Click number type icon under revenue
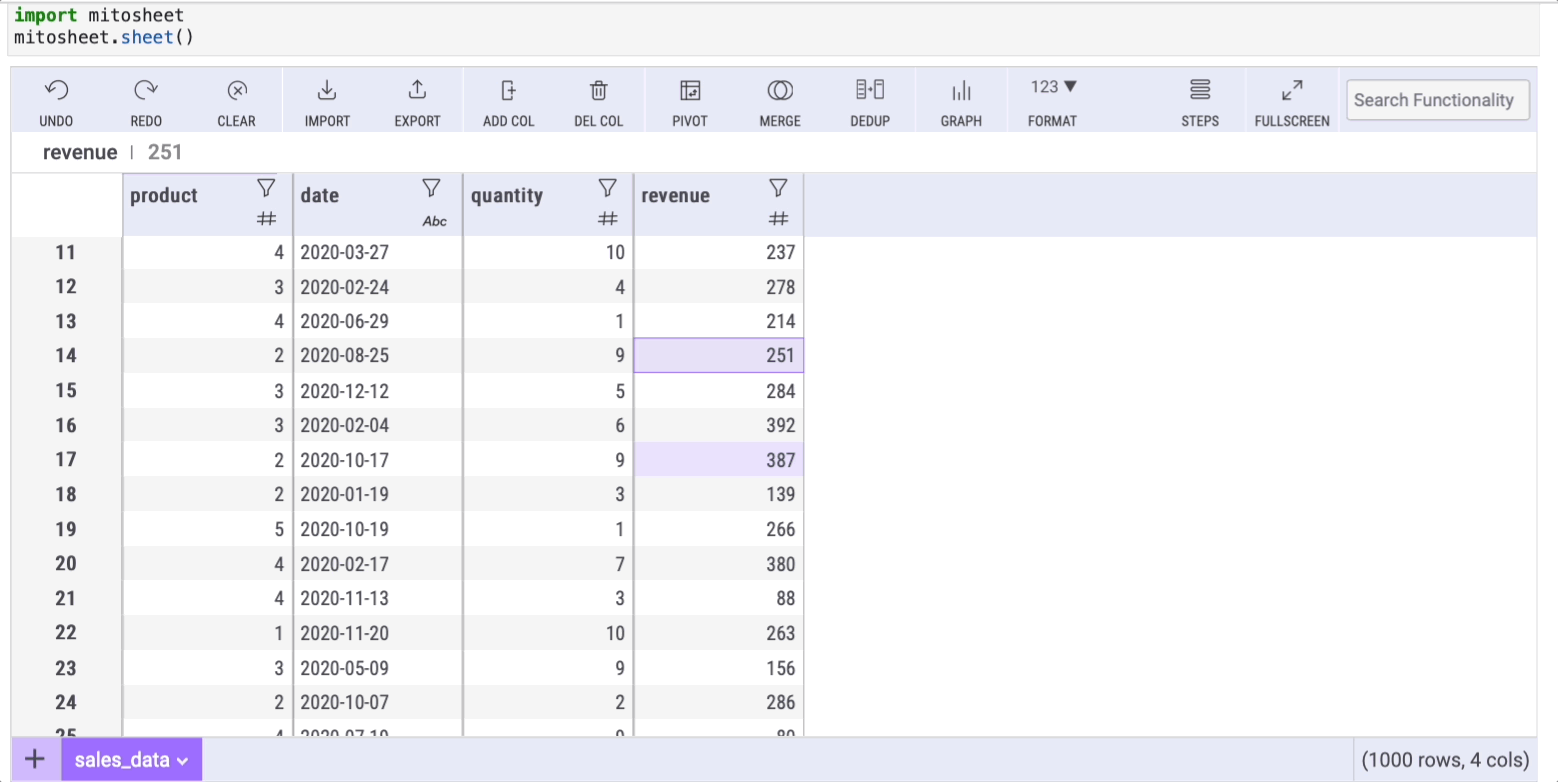 (779, 221)
